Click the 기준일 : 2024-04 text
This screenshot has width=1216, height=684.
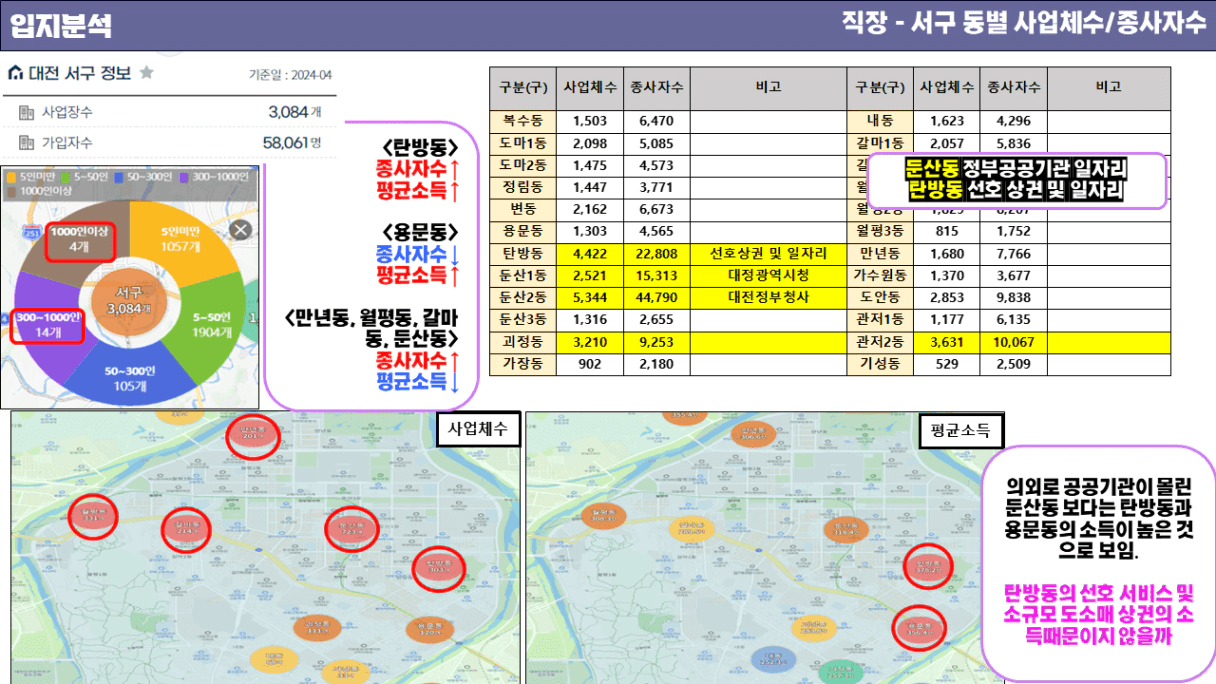click(x=290, y=75)
